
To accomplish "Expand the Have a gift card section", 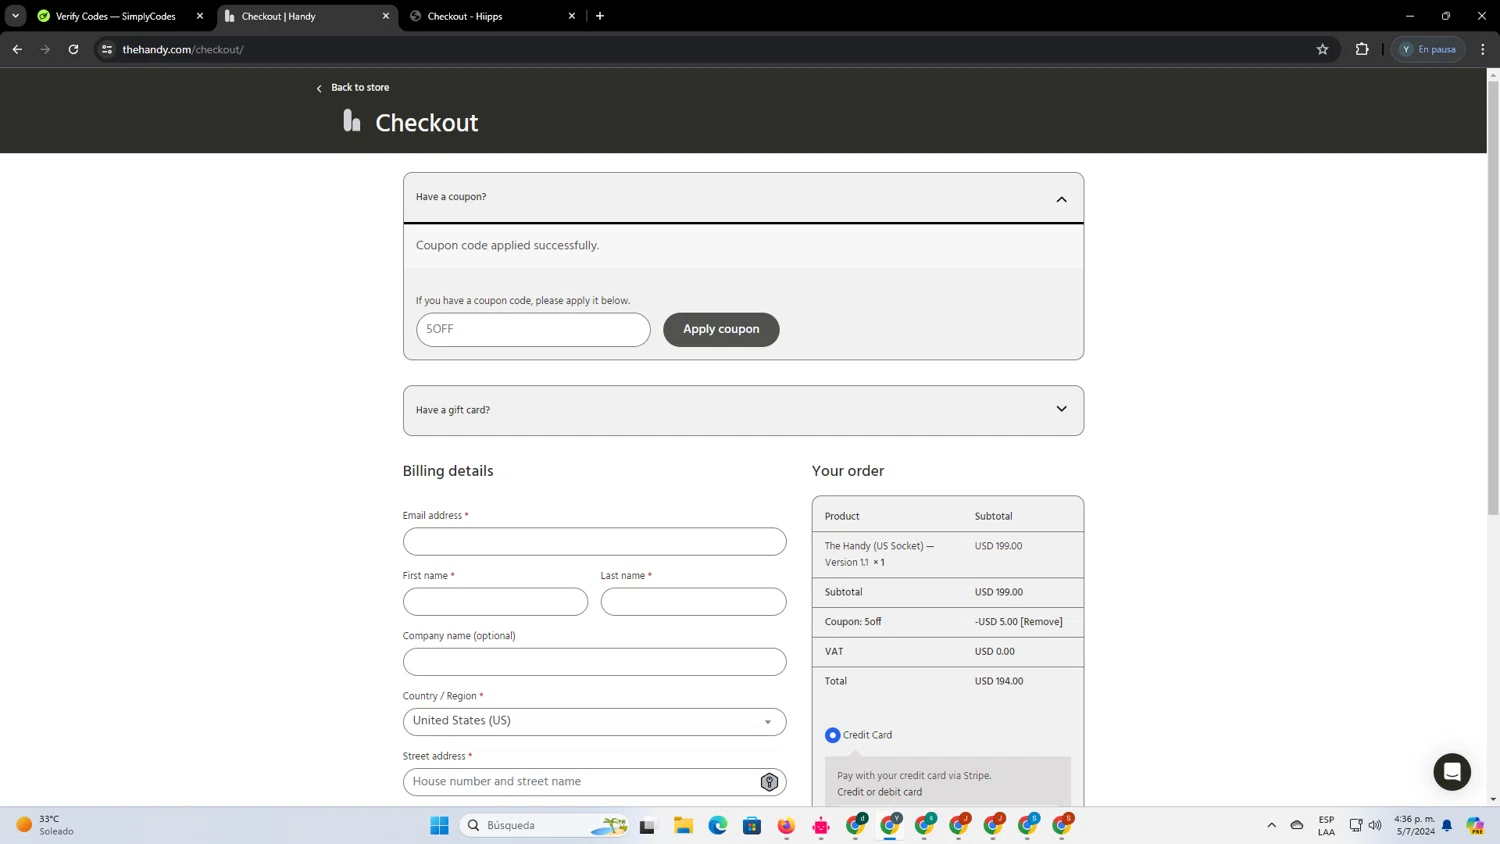I will (1061, 409).
